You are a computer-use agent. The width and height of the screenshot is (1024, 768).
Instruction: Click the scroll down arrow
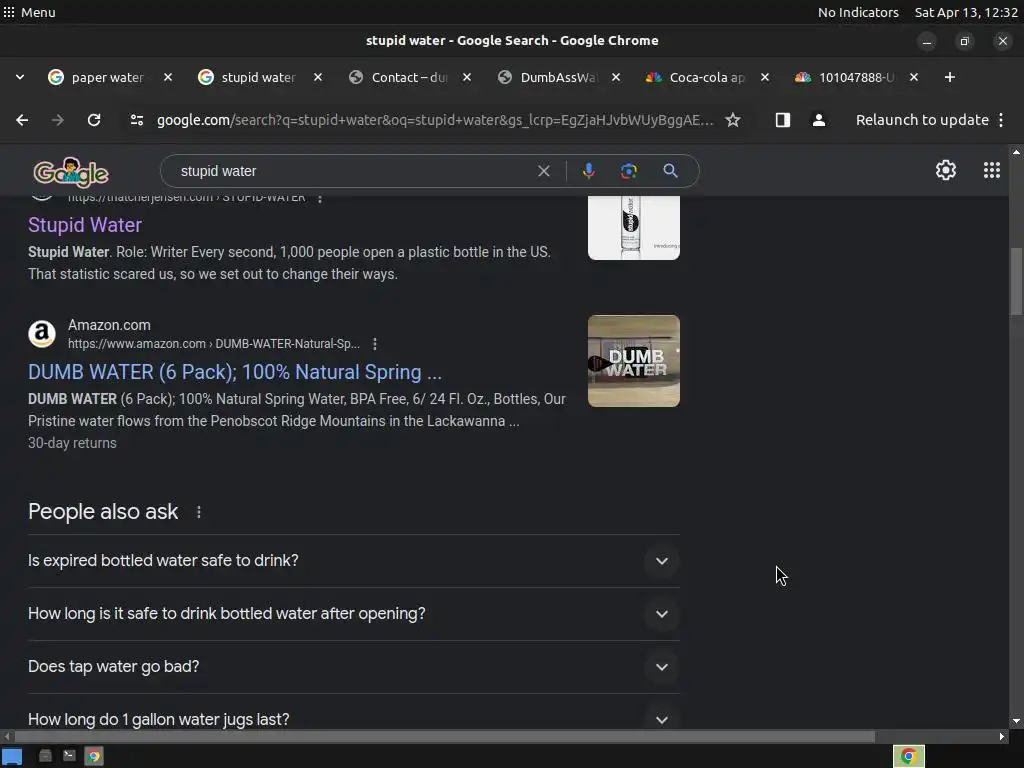click(1016, 722)
